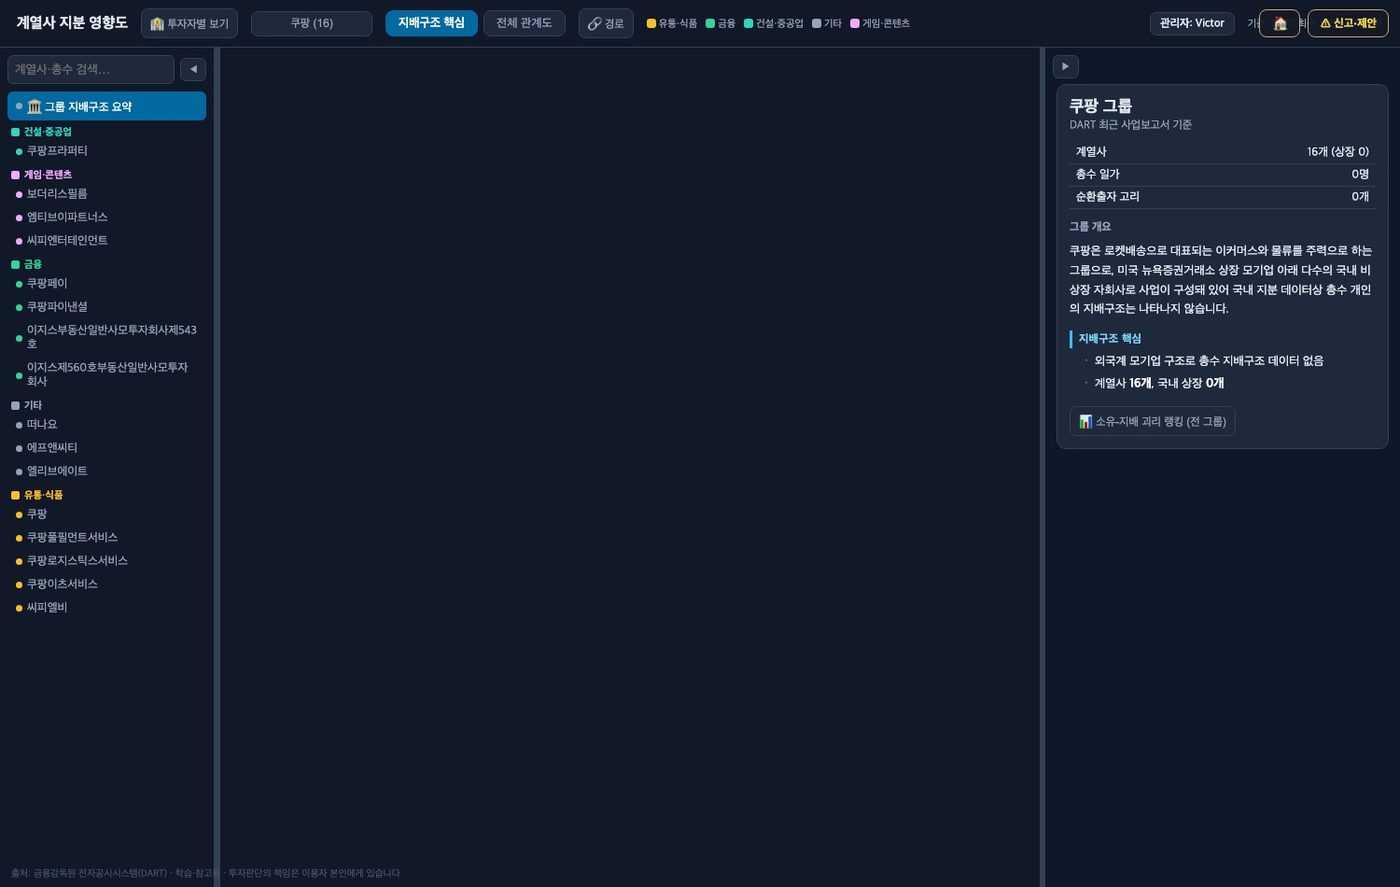Viewport: 1400px width, 887px height.
Task: Click the 계열사 16개, 국내 상장 0개 bullet
Action: point(1159,383)
